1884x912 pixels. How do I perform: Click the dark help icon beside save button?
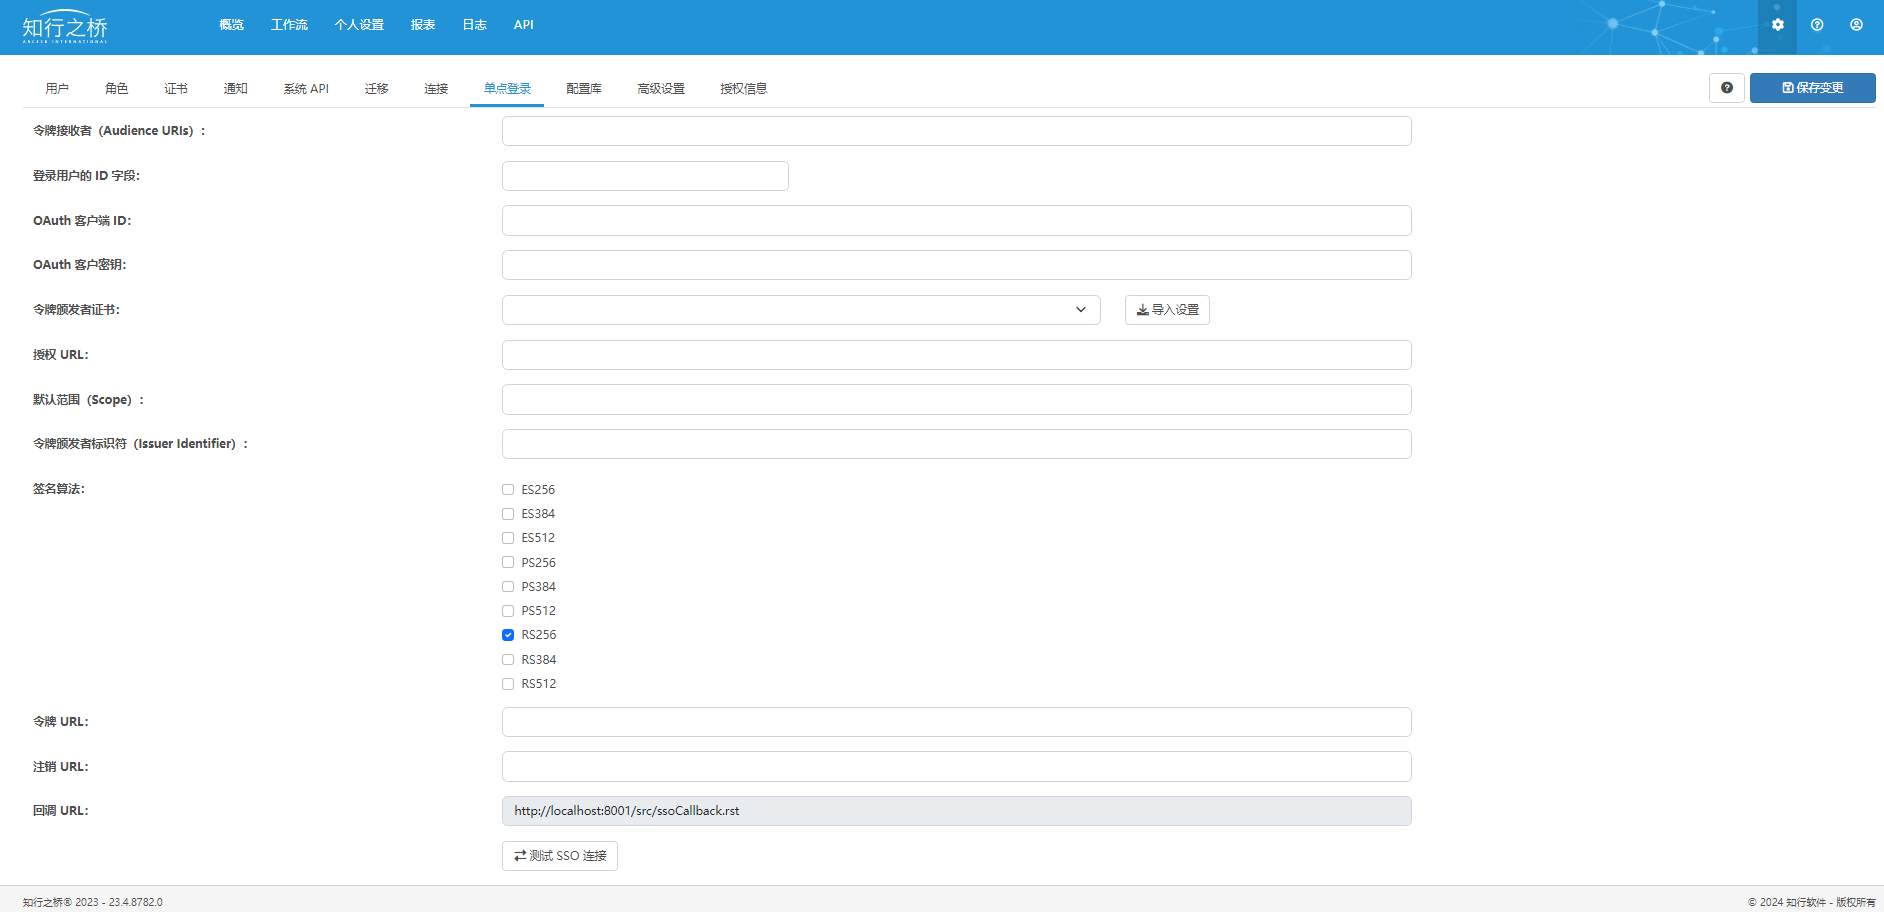[1726, 88]
